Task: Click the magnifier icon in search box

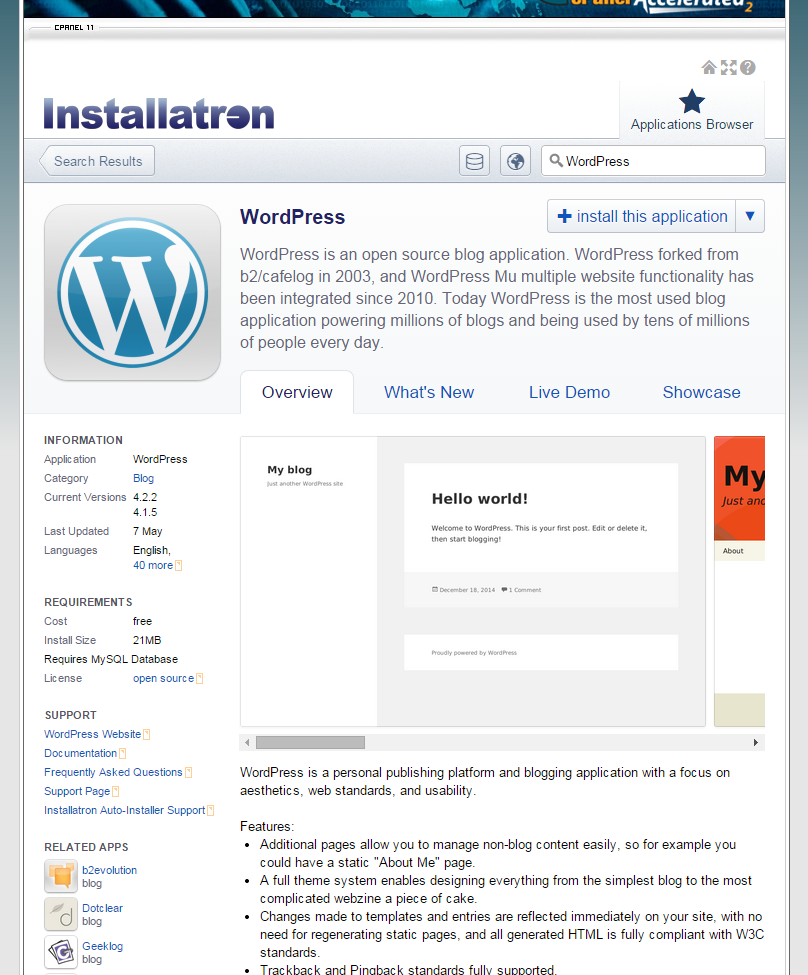Action: (556, 160)
